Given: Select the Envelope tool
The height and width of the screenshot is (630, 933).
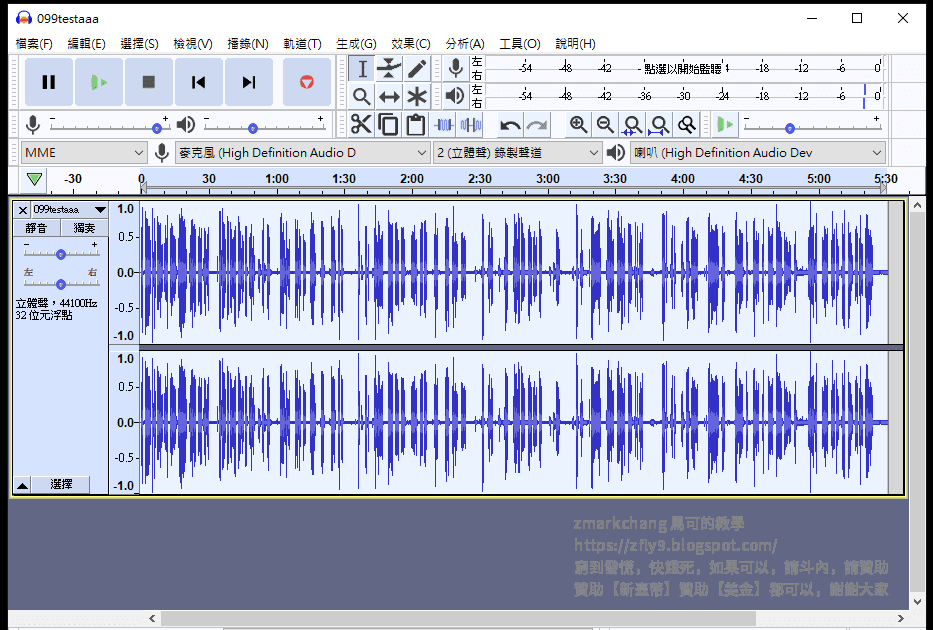Looking at the screenshot, I should [x=389, y=68].
